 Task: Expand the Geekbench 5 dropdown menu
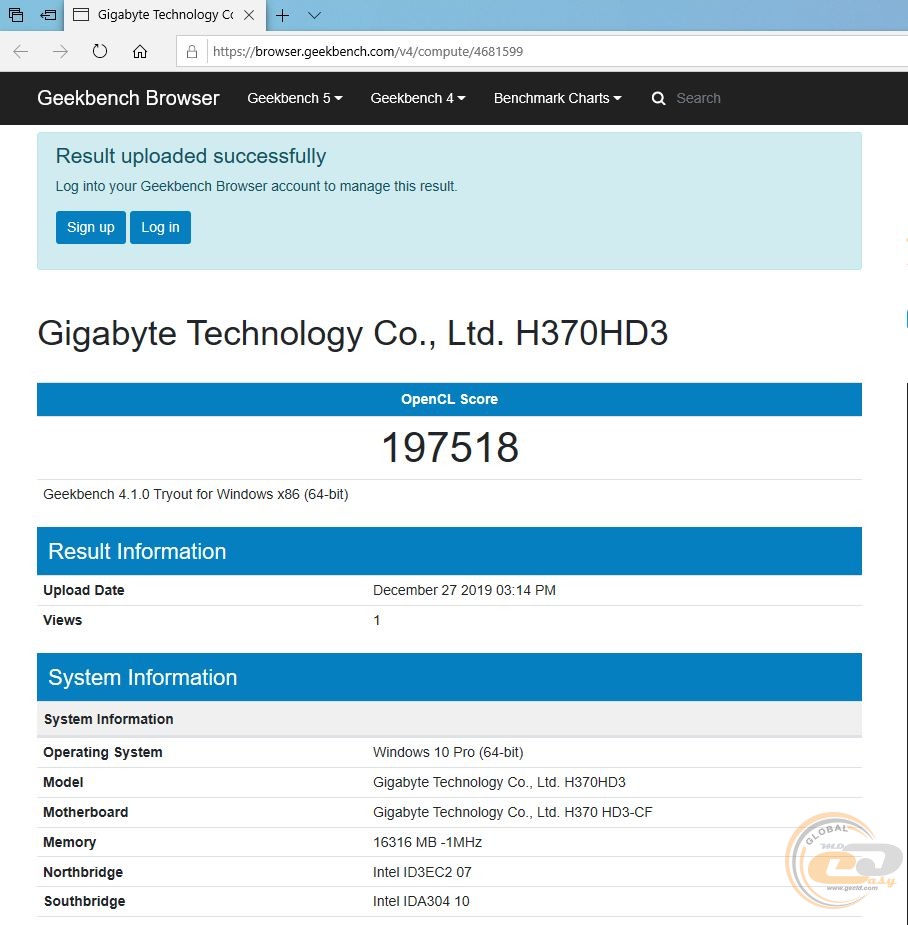[x=295, y=98]
